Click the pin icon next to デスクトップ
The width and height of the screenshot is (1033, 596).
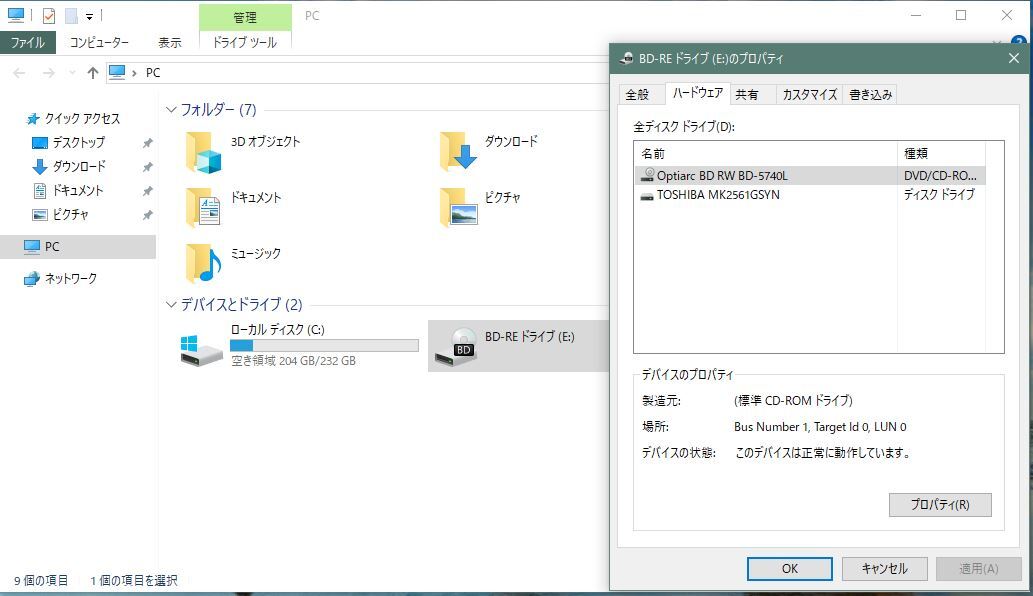point(148,143)
